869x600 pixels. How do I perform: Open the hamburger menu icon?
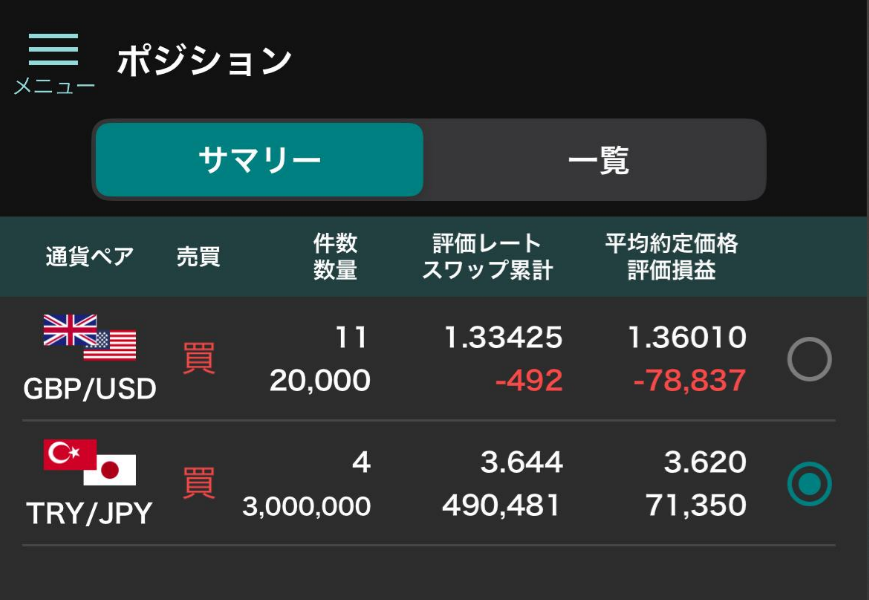click(x=53, y=50)
